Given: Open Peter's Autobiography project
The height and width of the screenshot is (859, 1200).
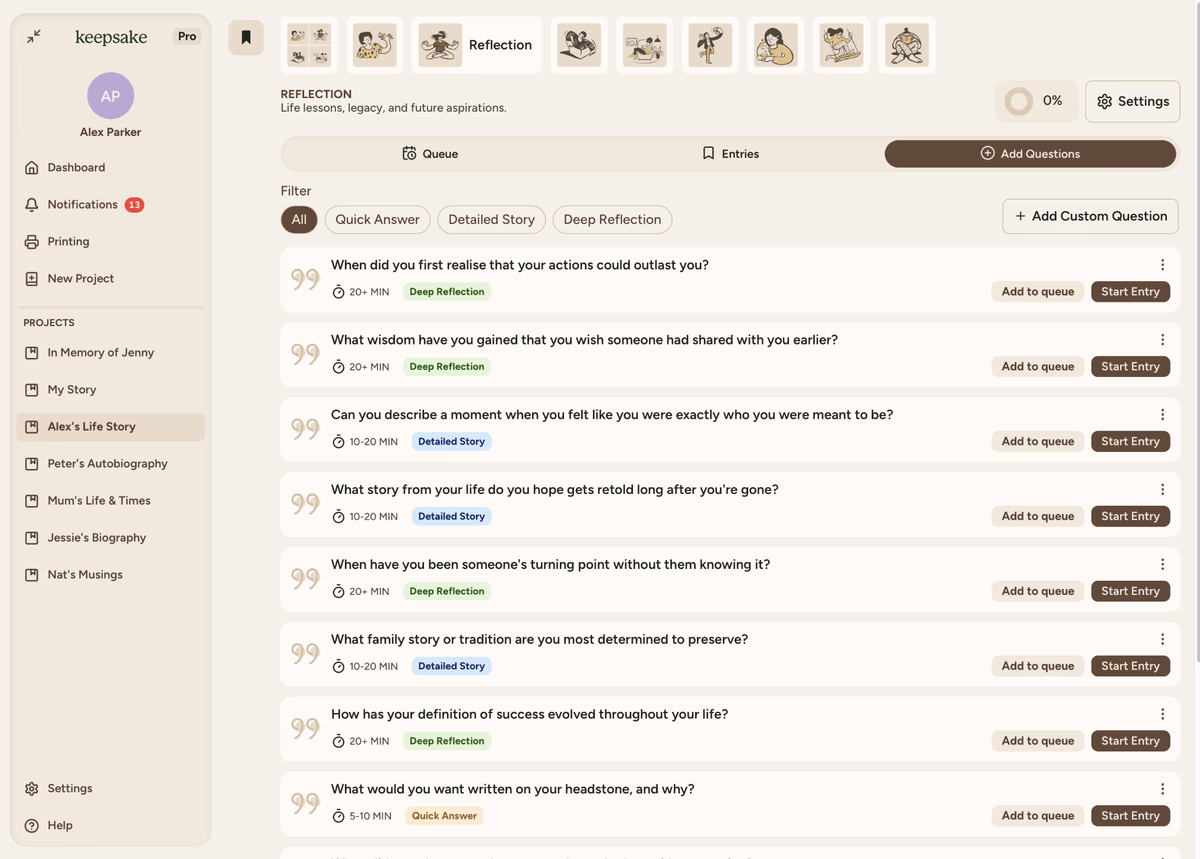Looking at the screenshot, I should point(107,463).
